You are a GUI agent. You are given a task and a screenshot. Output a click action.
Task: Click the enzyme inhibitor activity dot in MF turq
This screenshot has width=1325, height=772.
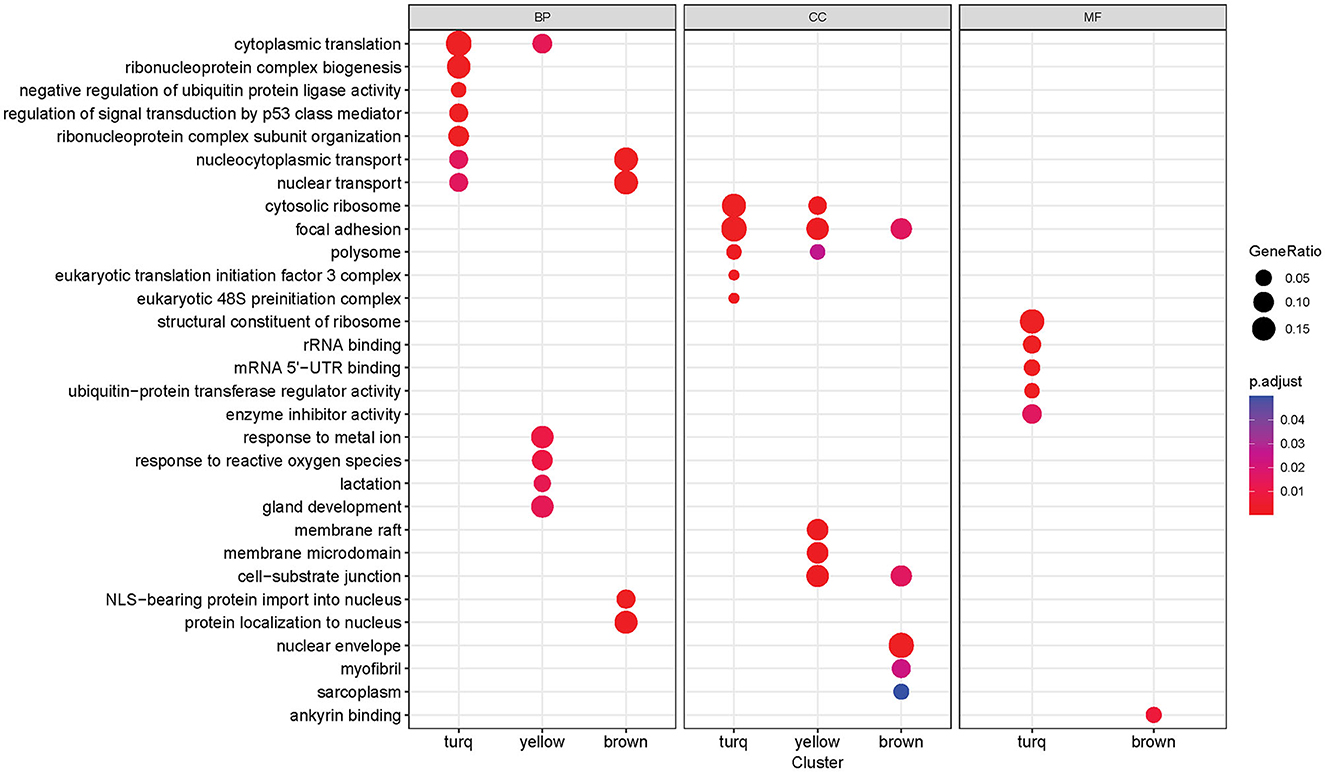coord(1032,414)
